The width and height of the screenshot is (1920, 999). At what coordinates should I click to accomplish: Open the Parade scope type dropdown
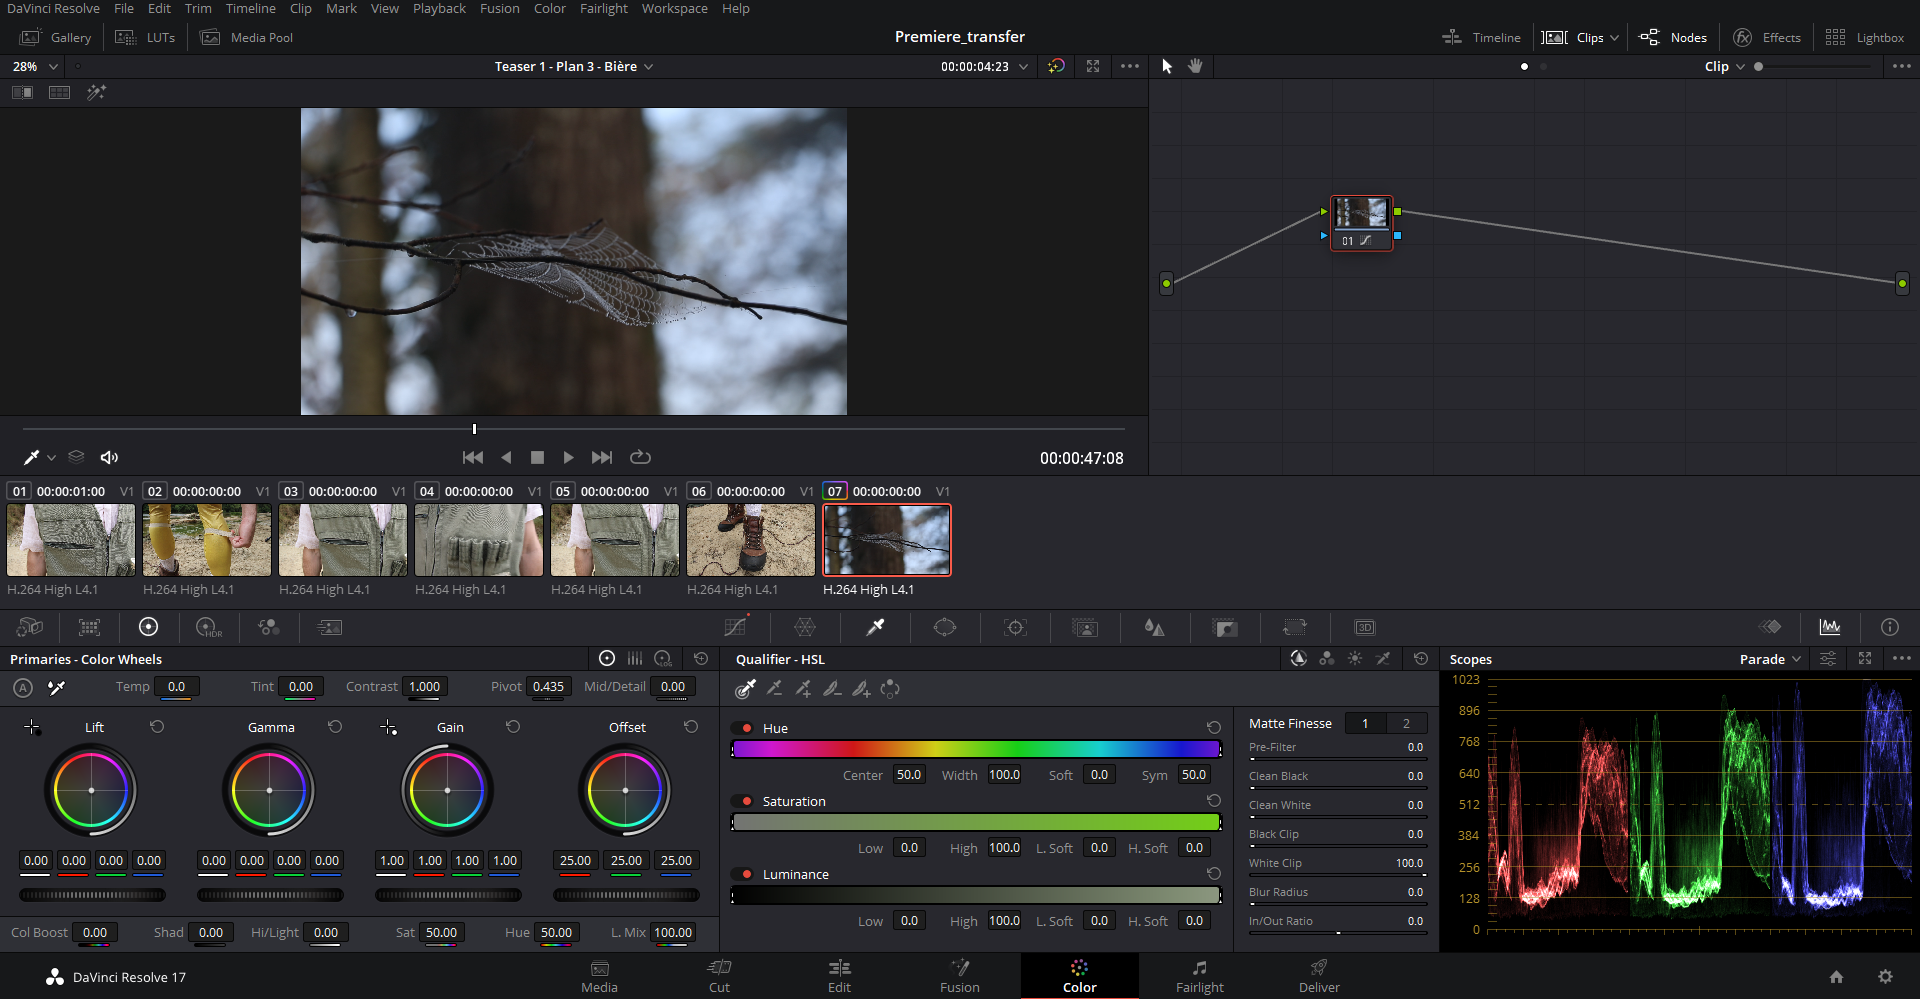(1770, 659)
